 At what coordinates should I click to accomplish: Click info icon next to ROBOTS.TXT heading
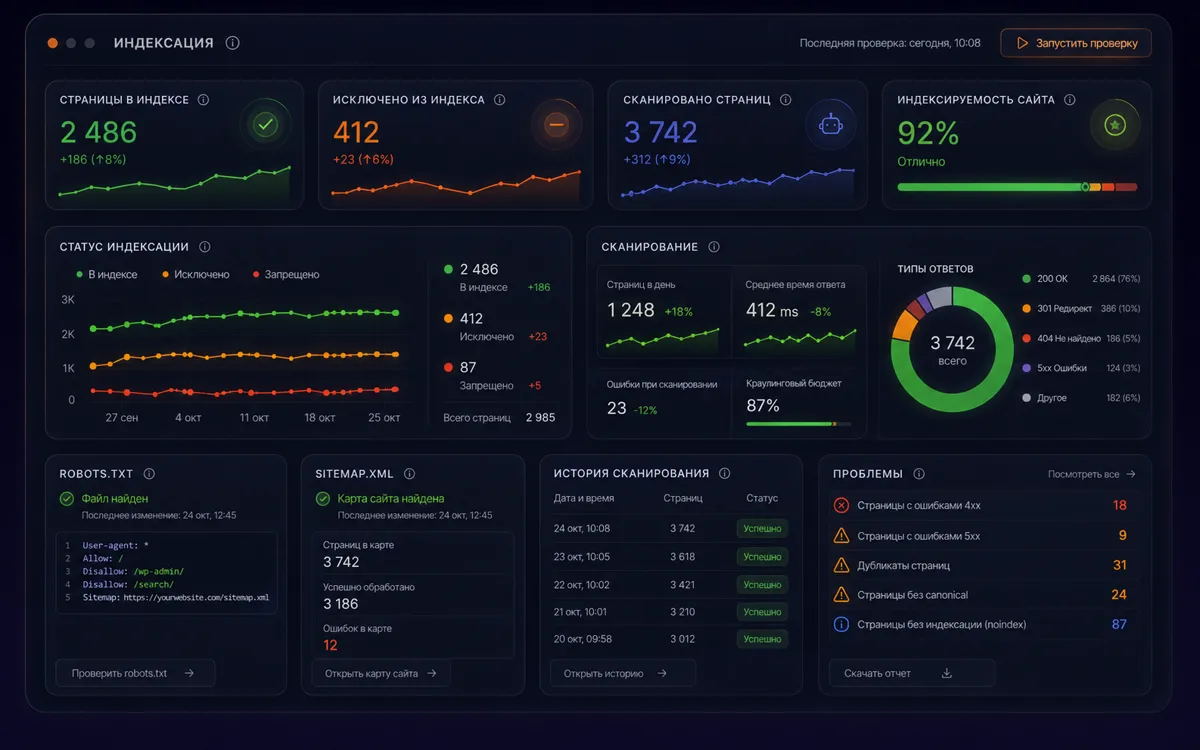149,474
